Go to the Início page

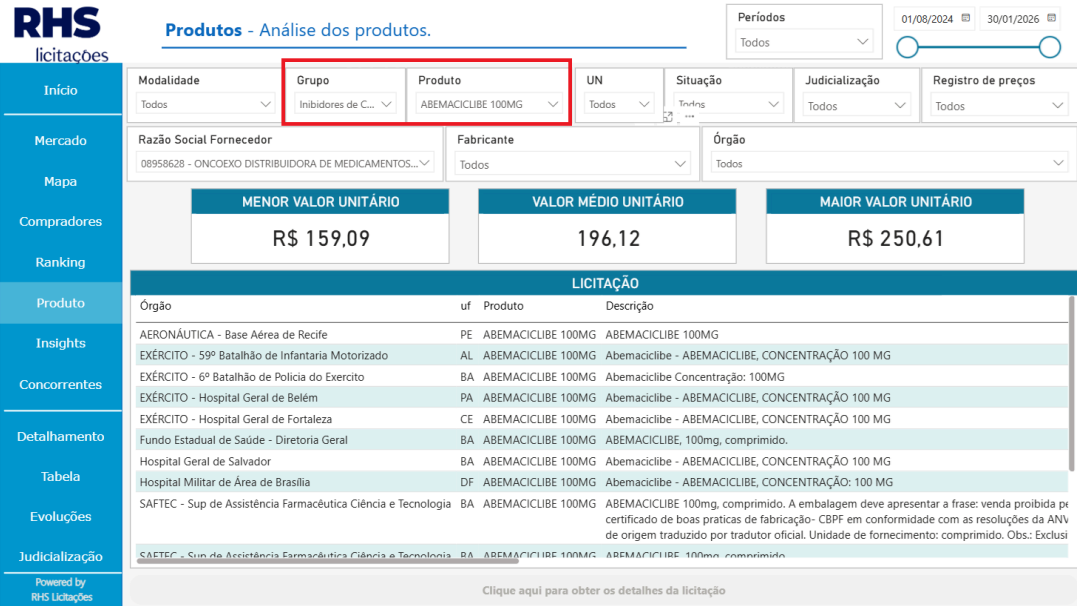pos(61,90)
